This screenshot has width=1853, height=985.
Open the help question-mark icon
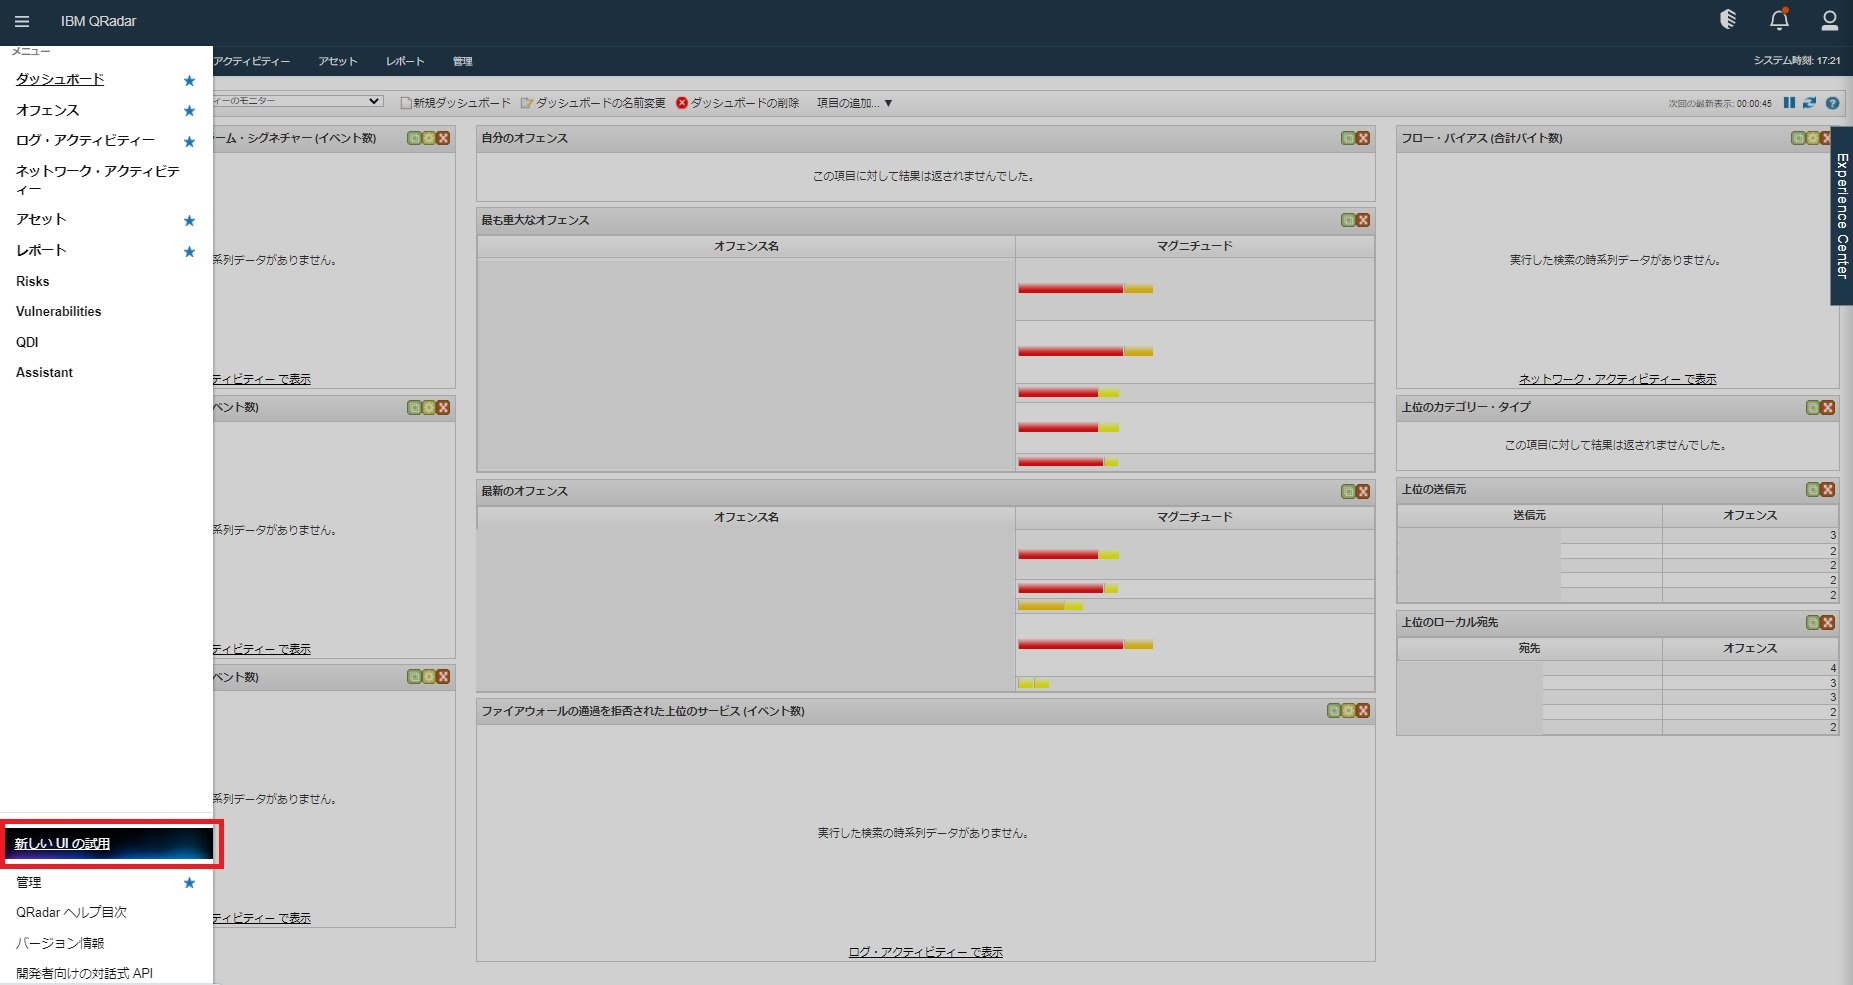1832,103
